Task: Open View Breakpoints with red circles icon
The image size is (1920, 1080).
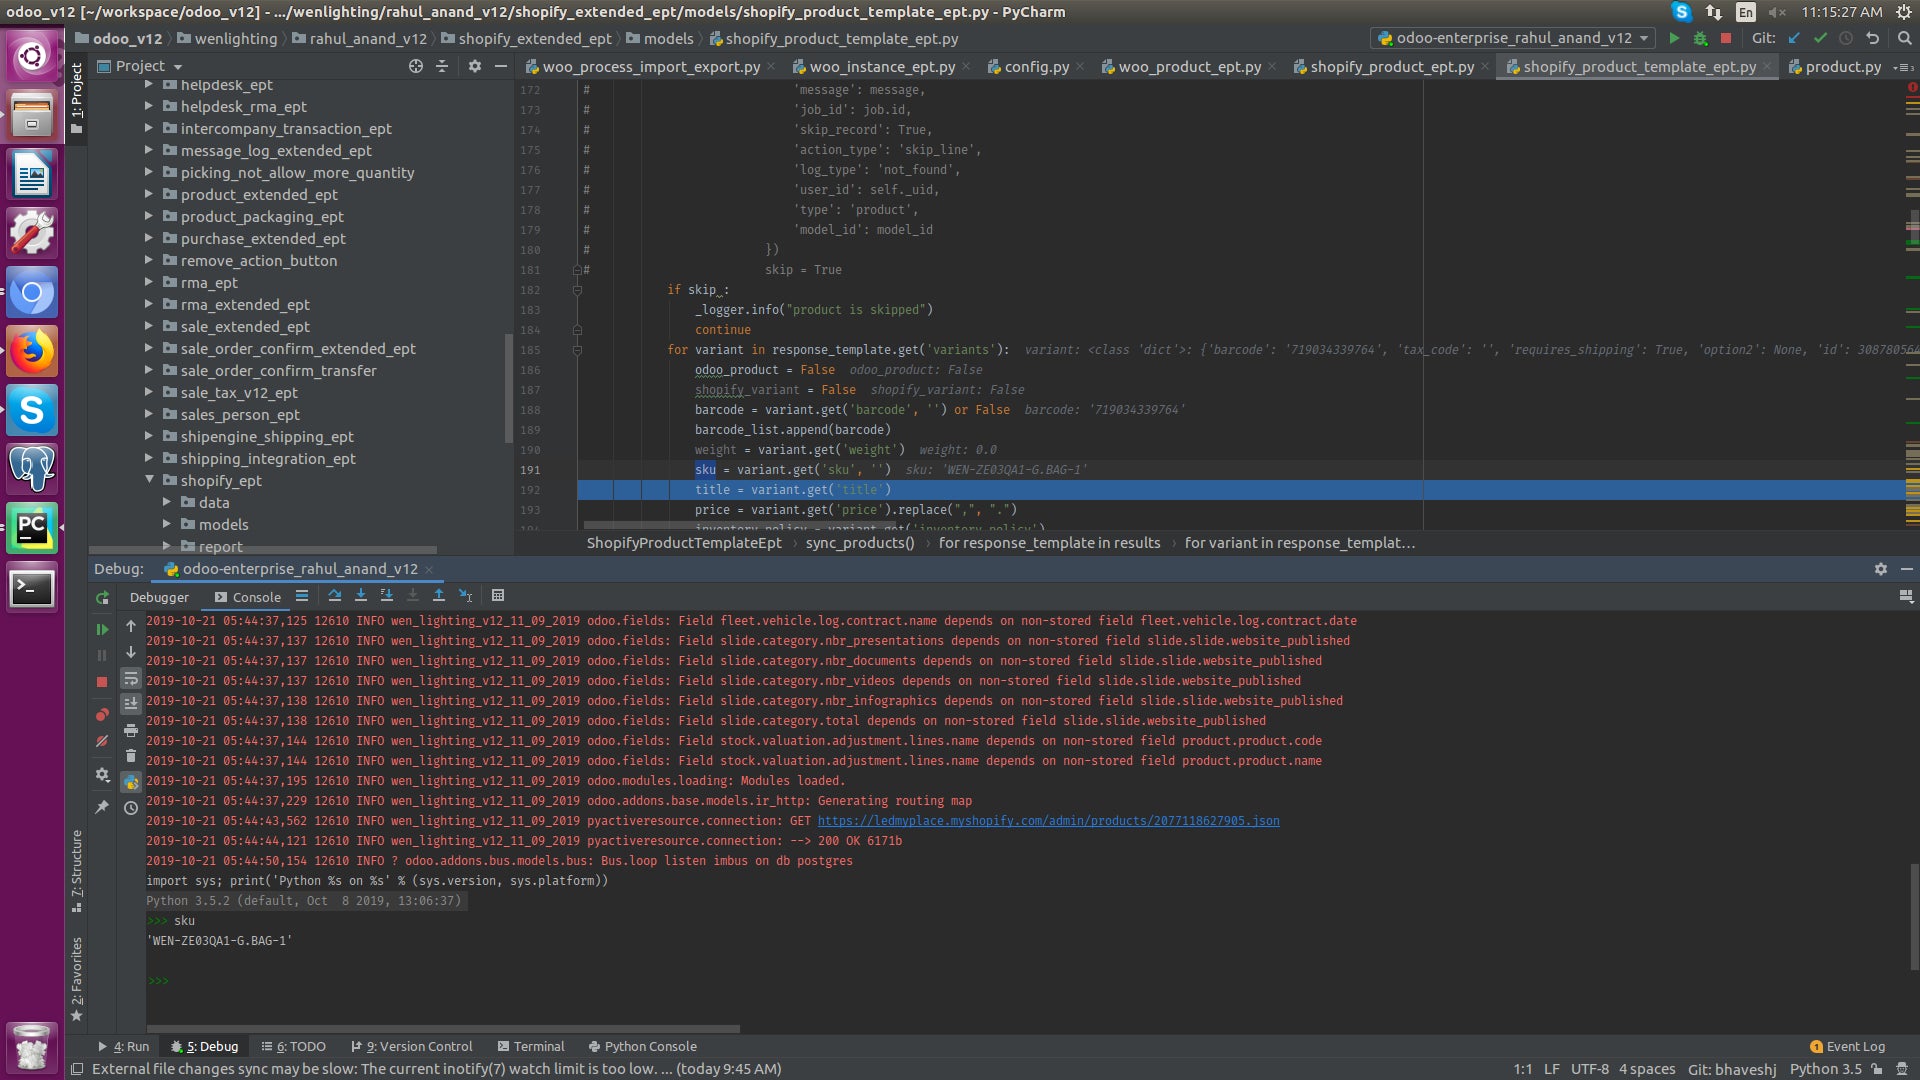Action: [x=102, y=715]
